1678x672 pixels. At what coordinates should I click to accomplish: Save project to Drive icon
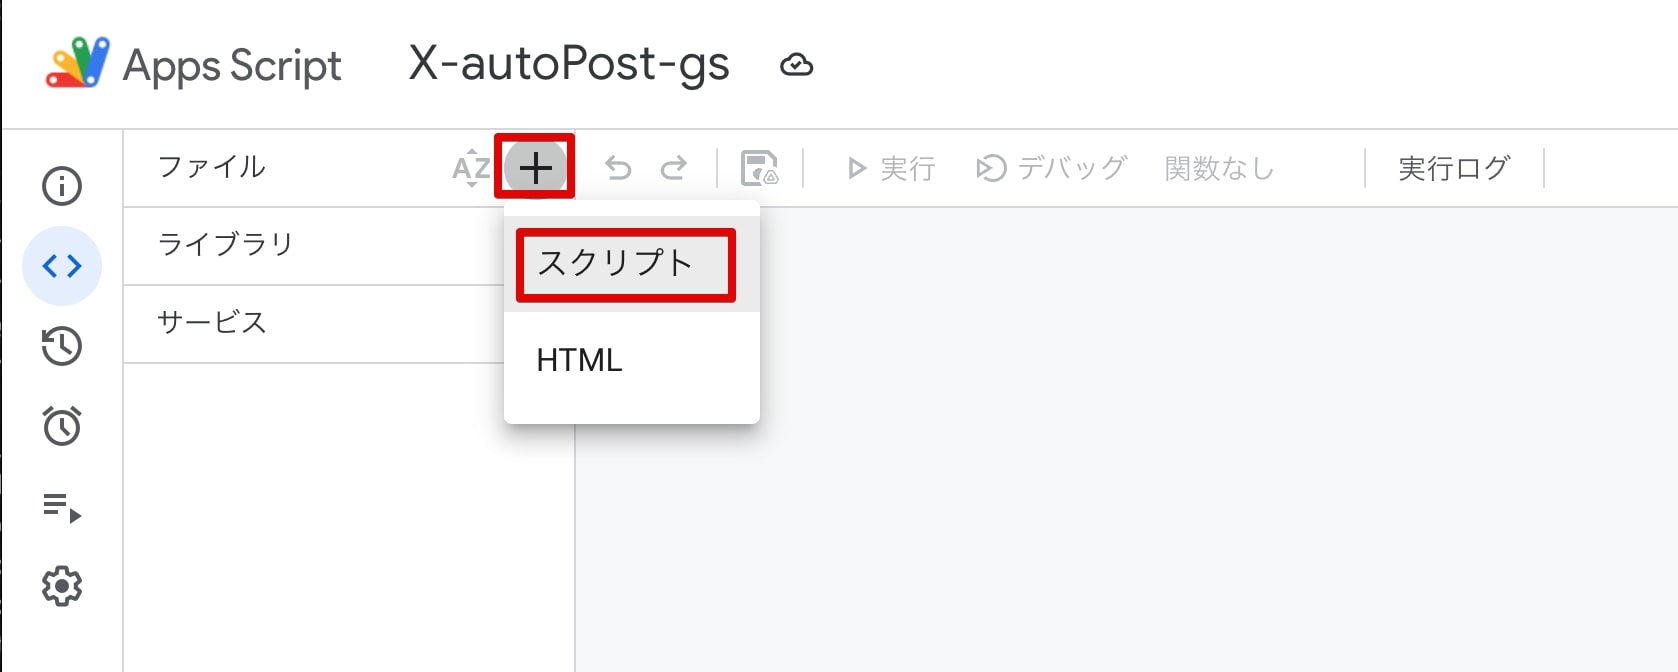tap(759, 168)
